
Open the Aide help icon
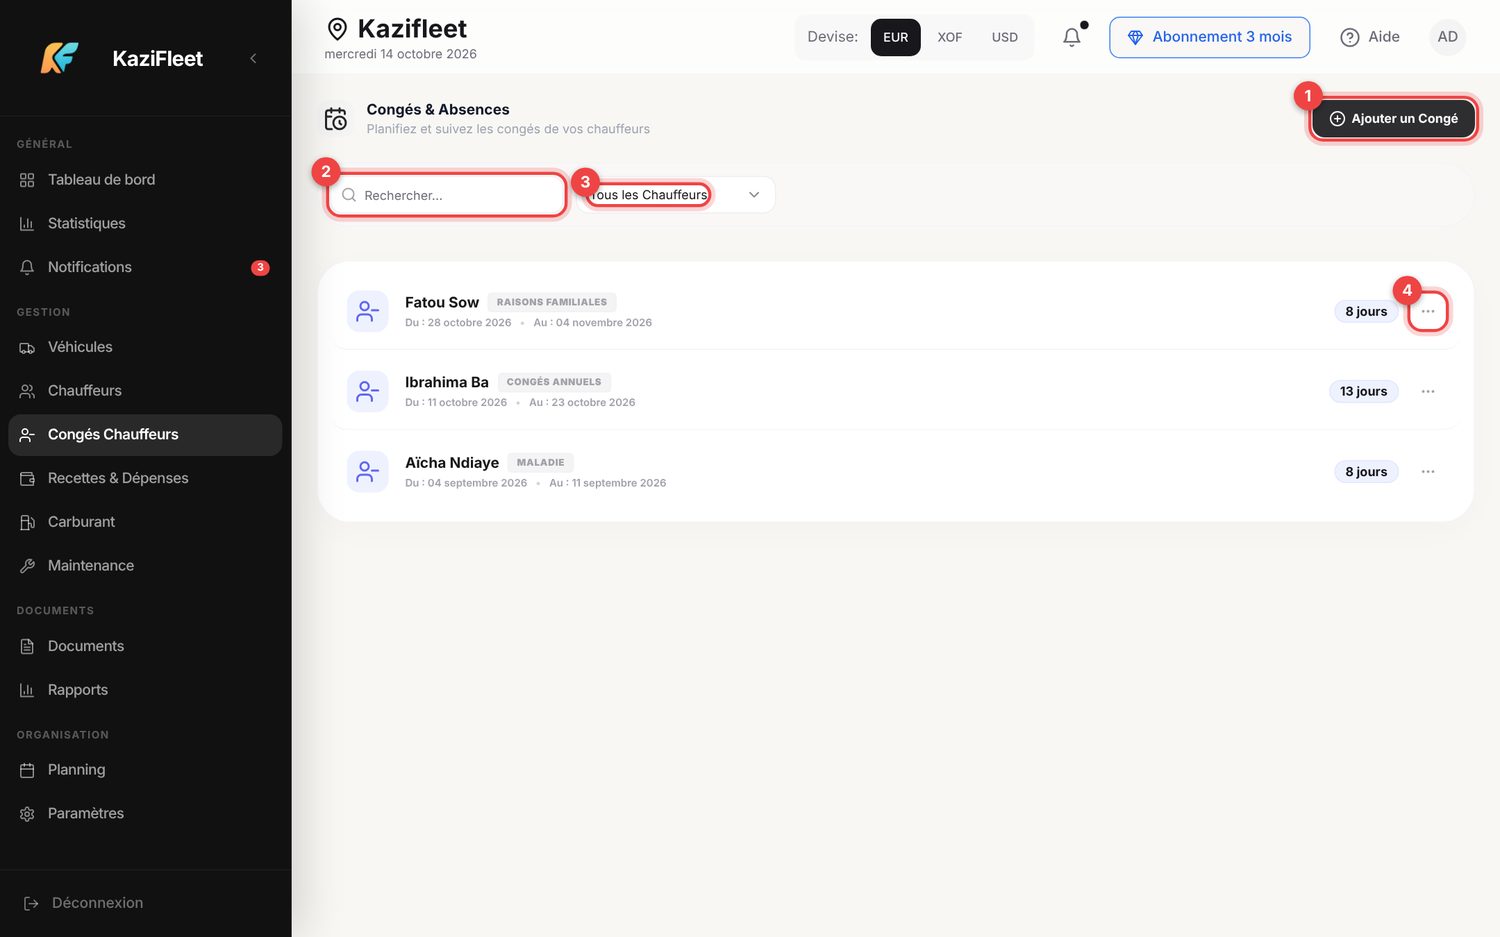(1350, 37)
